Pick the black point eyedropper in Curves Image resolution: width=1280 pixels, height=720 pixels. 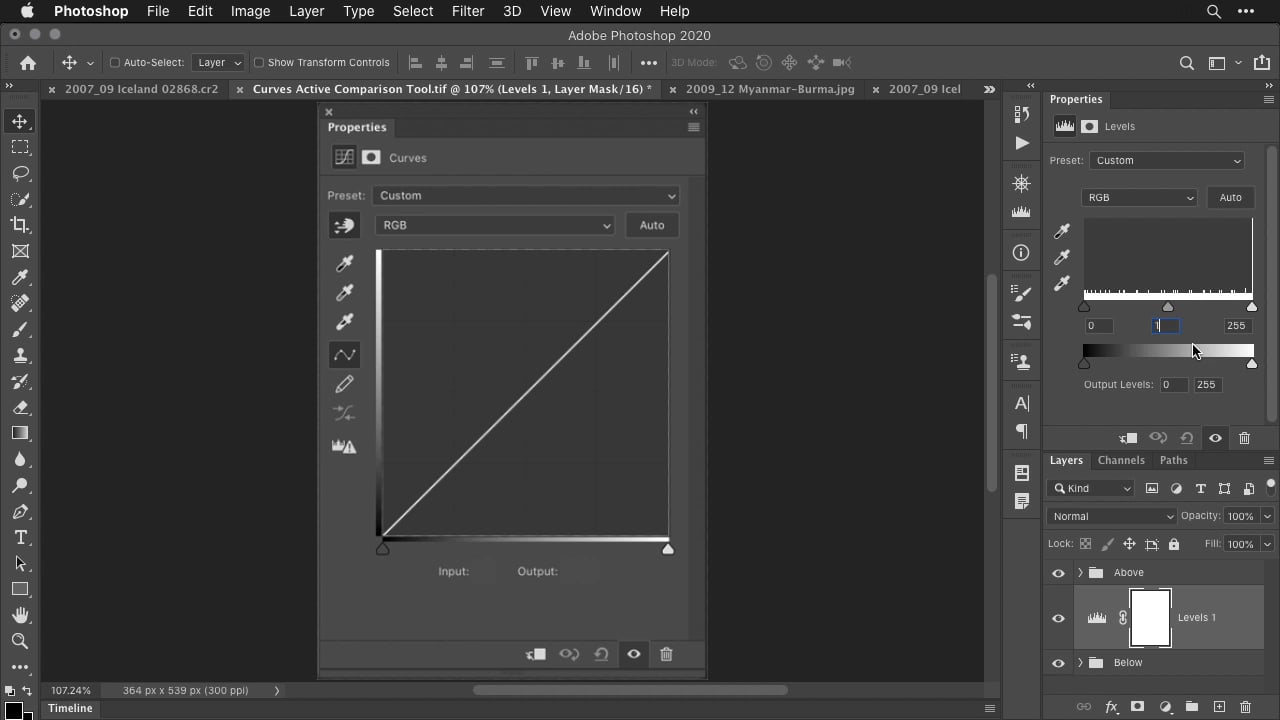click(x=344, y=263)
